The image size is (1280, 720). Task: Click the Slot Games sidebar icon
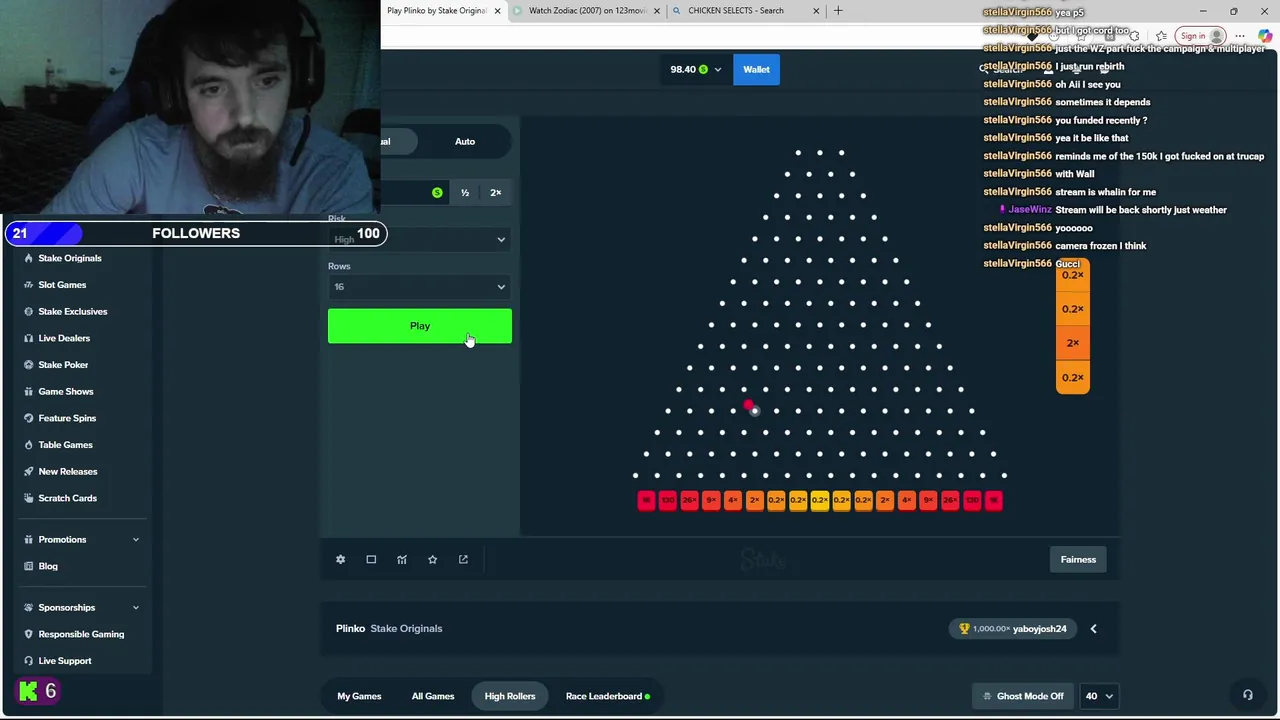[x=28, y=285]
